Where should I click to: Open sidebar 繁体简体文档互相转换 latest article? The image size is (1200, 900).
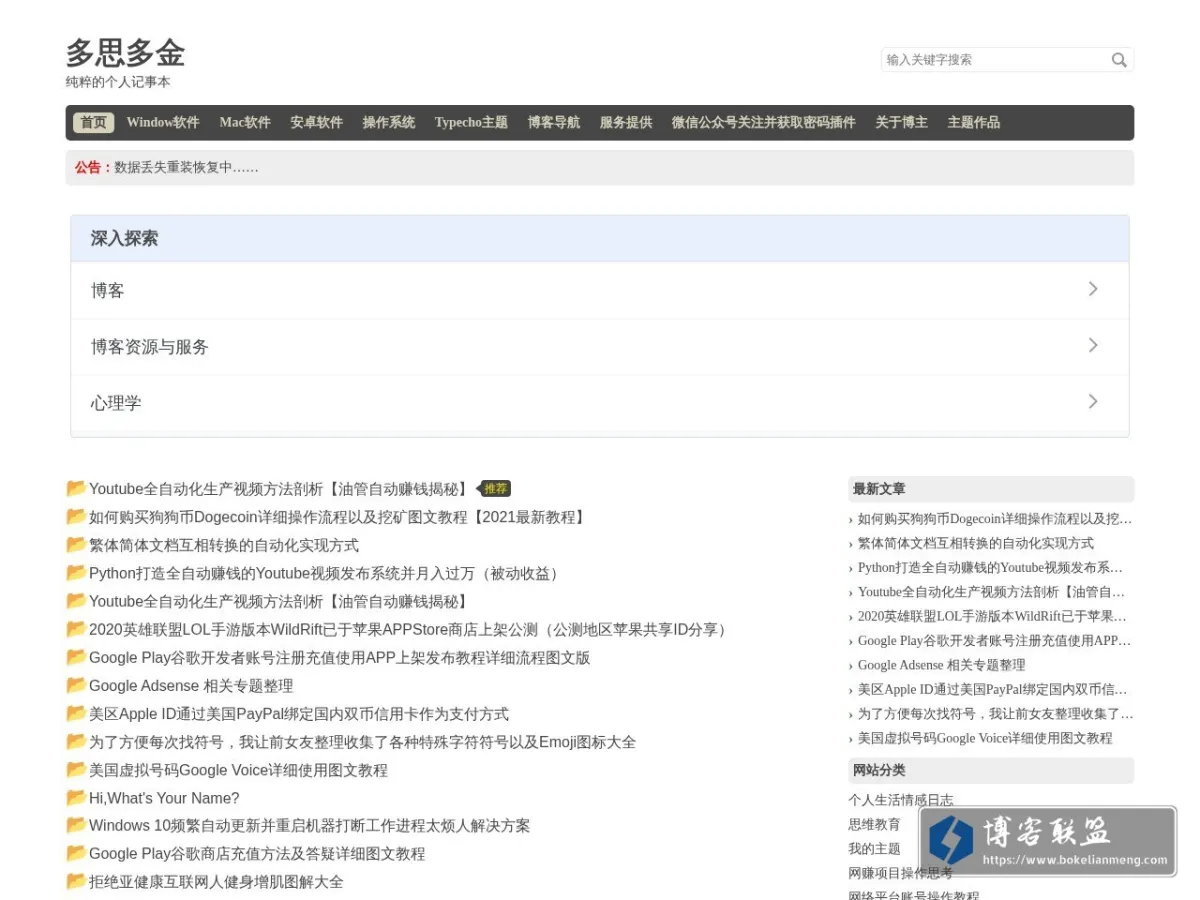tap(976, 543)
